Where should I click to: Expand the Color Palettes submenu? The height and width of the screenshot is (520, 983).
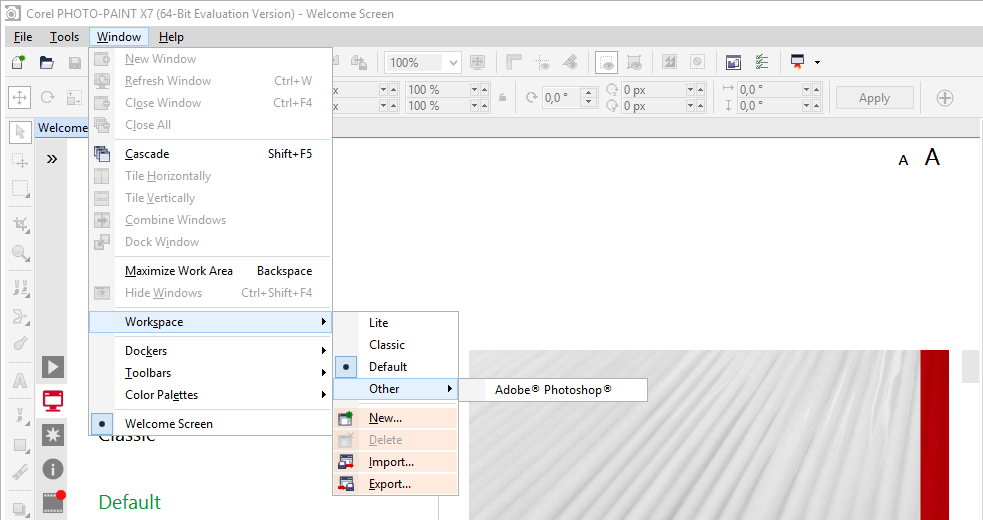(210, 395)
